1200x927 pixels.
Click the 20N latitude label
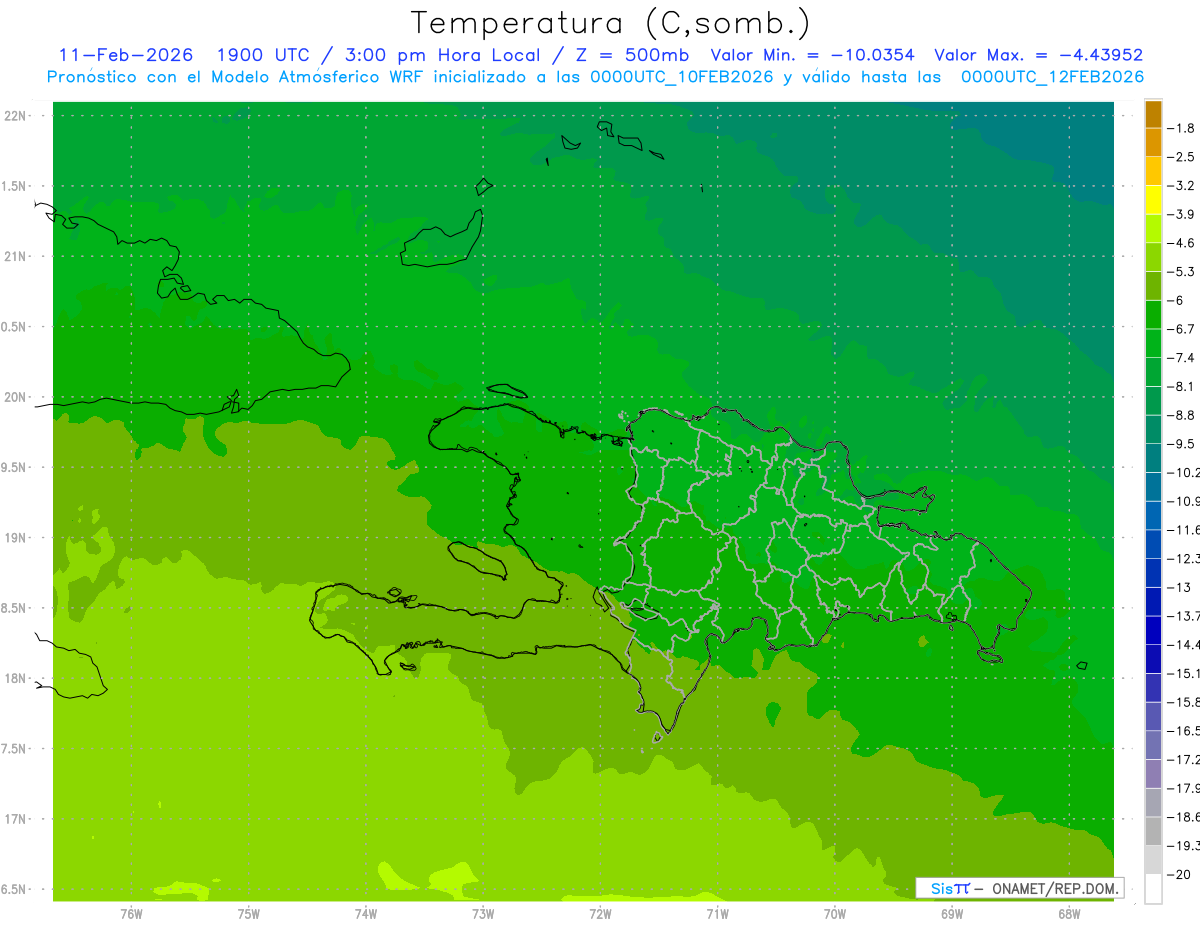coord(17,397)
